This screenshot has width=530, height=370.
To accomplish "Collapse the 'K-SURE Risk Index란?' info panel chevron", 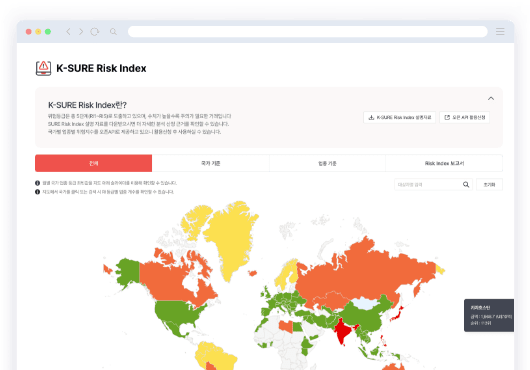I will pyautogui.click(x=491, y=98).
